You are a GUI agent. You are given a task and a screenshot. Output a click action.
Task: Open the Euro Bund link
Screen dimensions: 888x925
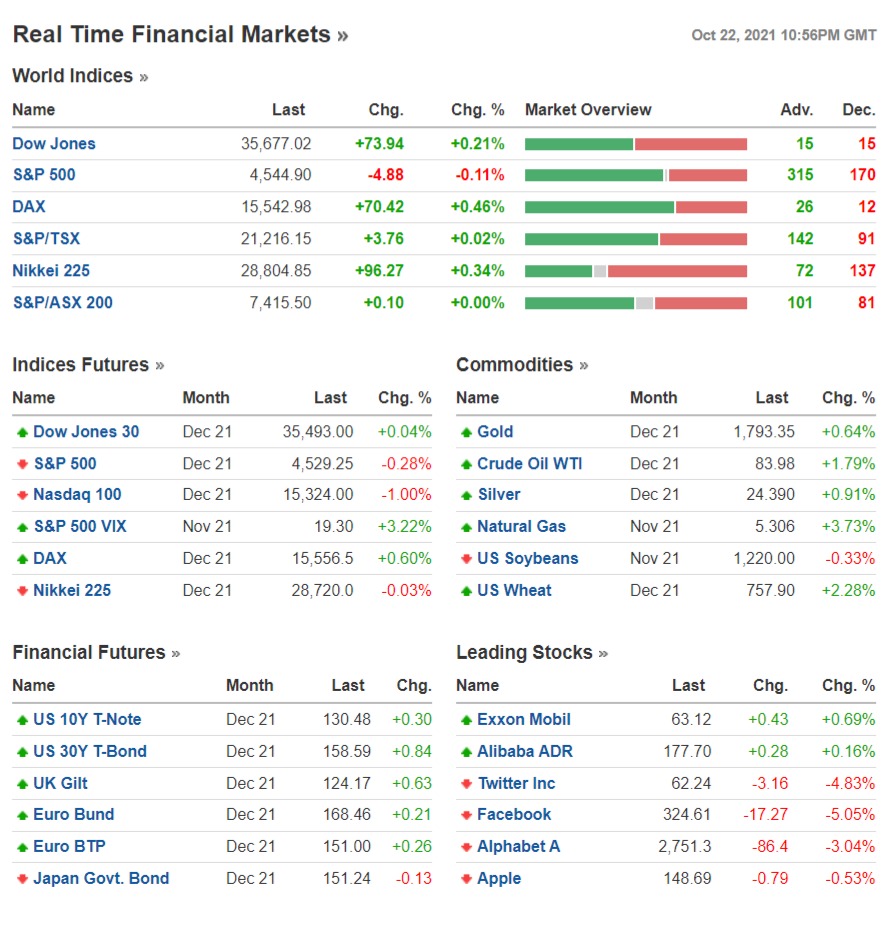point(74,814)
